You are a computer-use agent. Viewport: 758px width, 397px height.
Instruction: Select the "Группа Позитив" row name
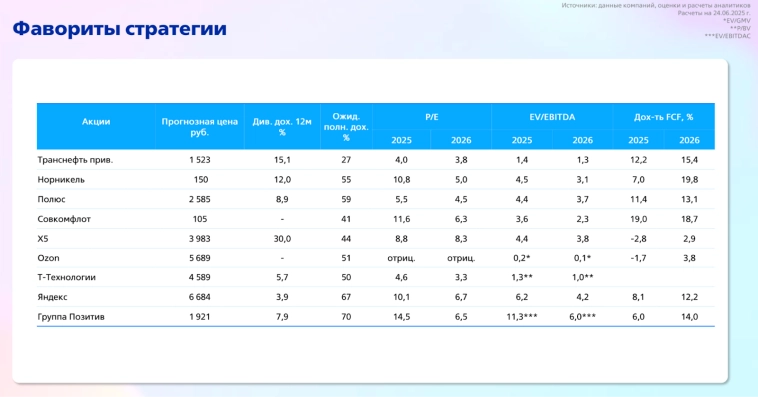pyautogui.click(x=71, y=317)
